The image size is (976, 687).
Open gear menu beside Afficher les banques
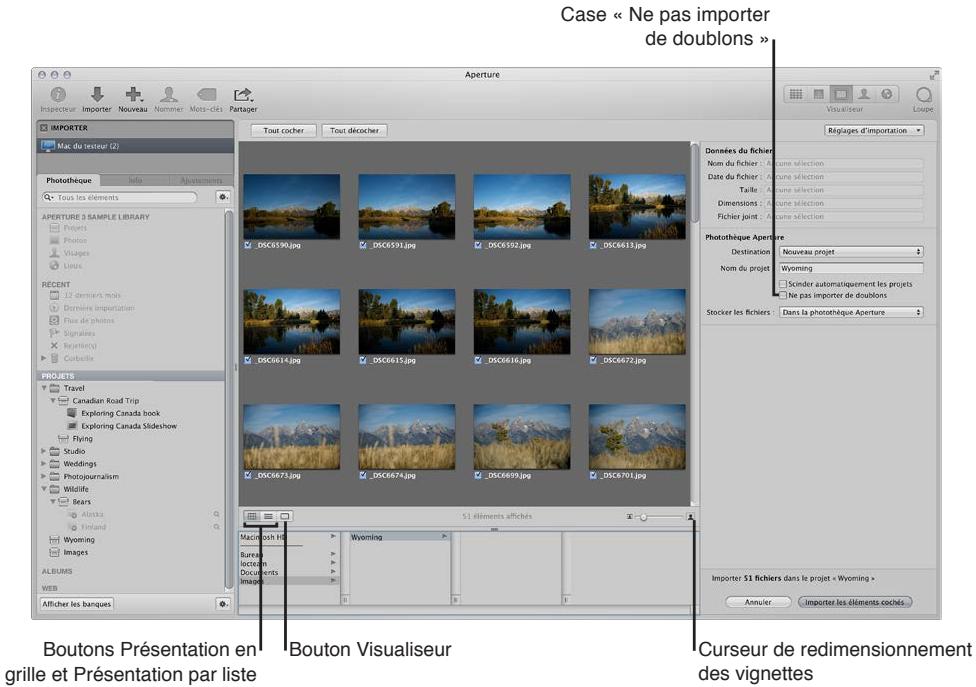click(222, 604)
